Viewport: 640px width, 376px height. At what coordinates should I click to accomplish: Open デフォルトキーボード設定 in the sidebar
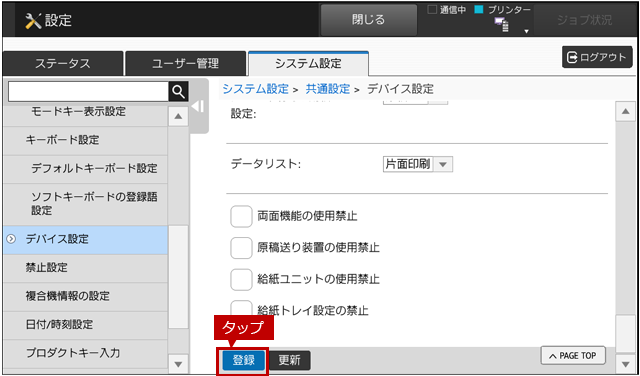85,169
